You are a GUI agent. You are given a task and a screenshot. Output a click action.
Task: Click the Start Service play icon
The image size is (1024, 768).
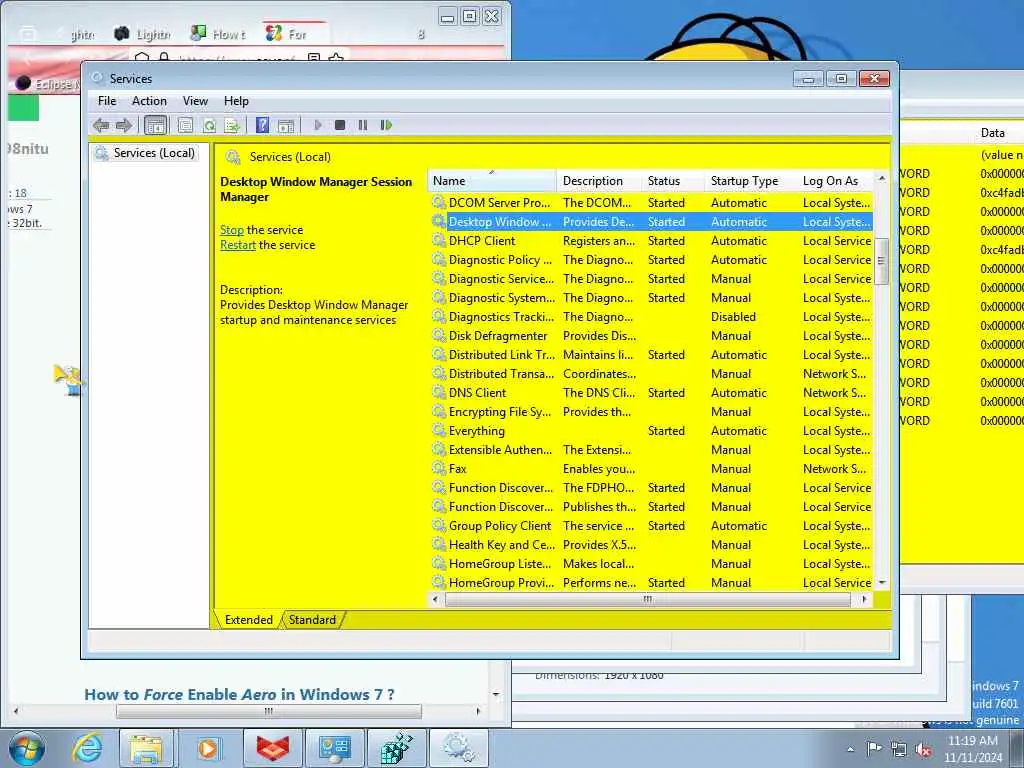(x=318, y=125)
